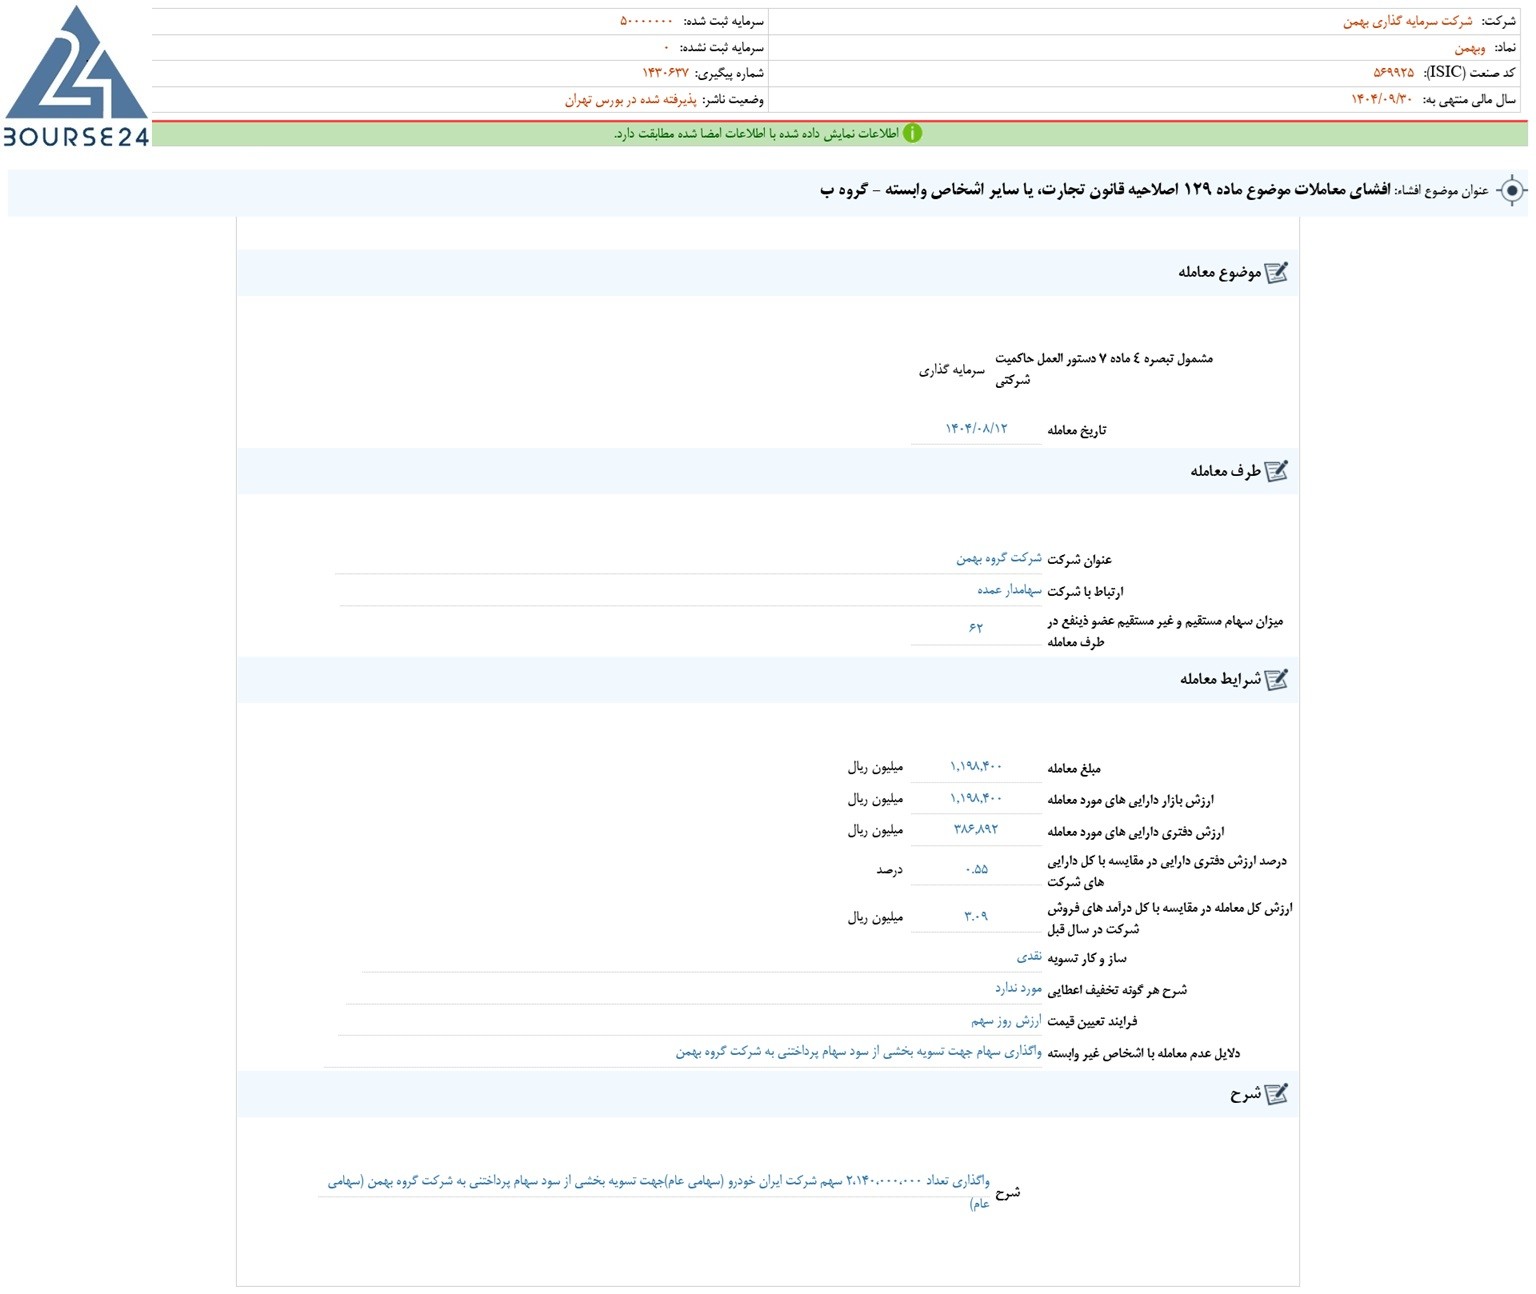This screenshot has height=1294, width=1536.
Task: Click the Bourse24 logo
Action: [x=76, y=76]
